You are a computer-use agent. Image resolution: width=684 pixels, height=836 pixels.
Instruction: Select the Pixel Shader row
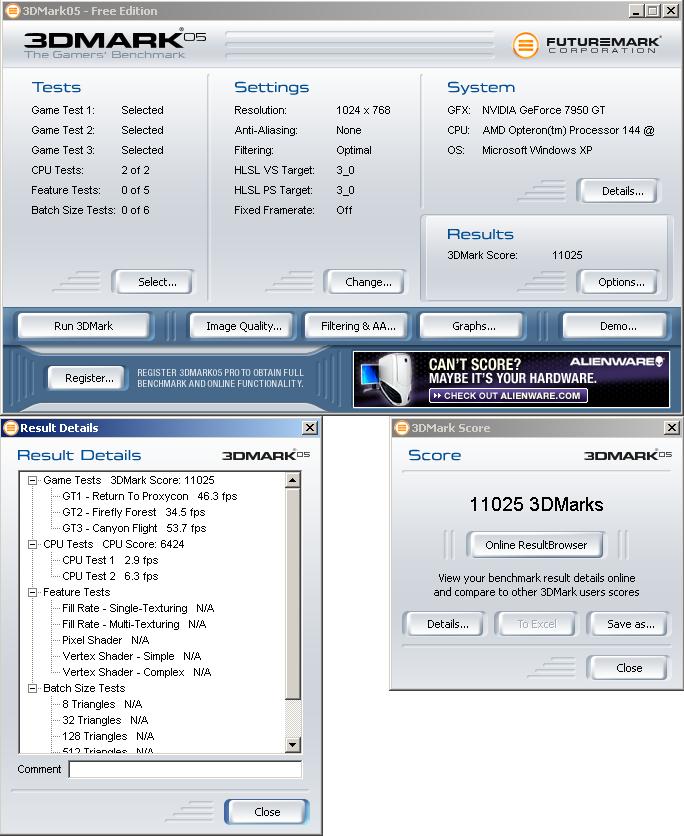pos(105,640)
